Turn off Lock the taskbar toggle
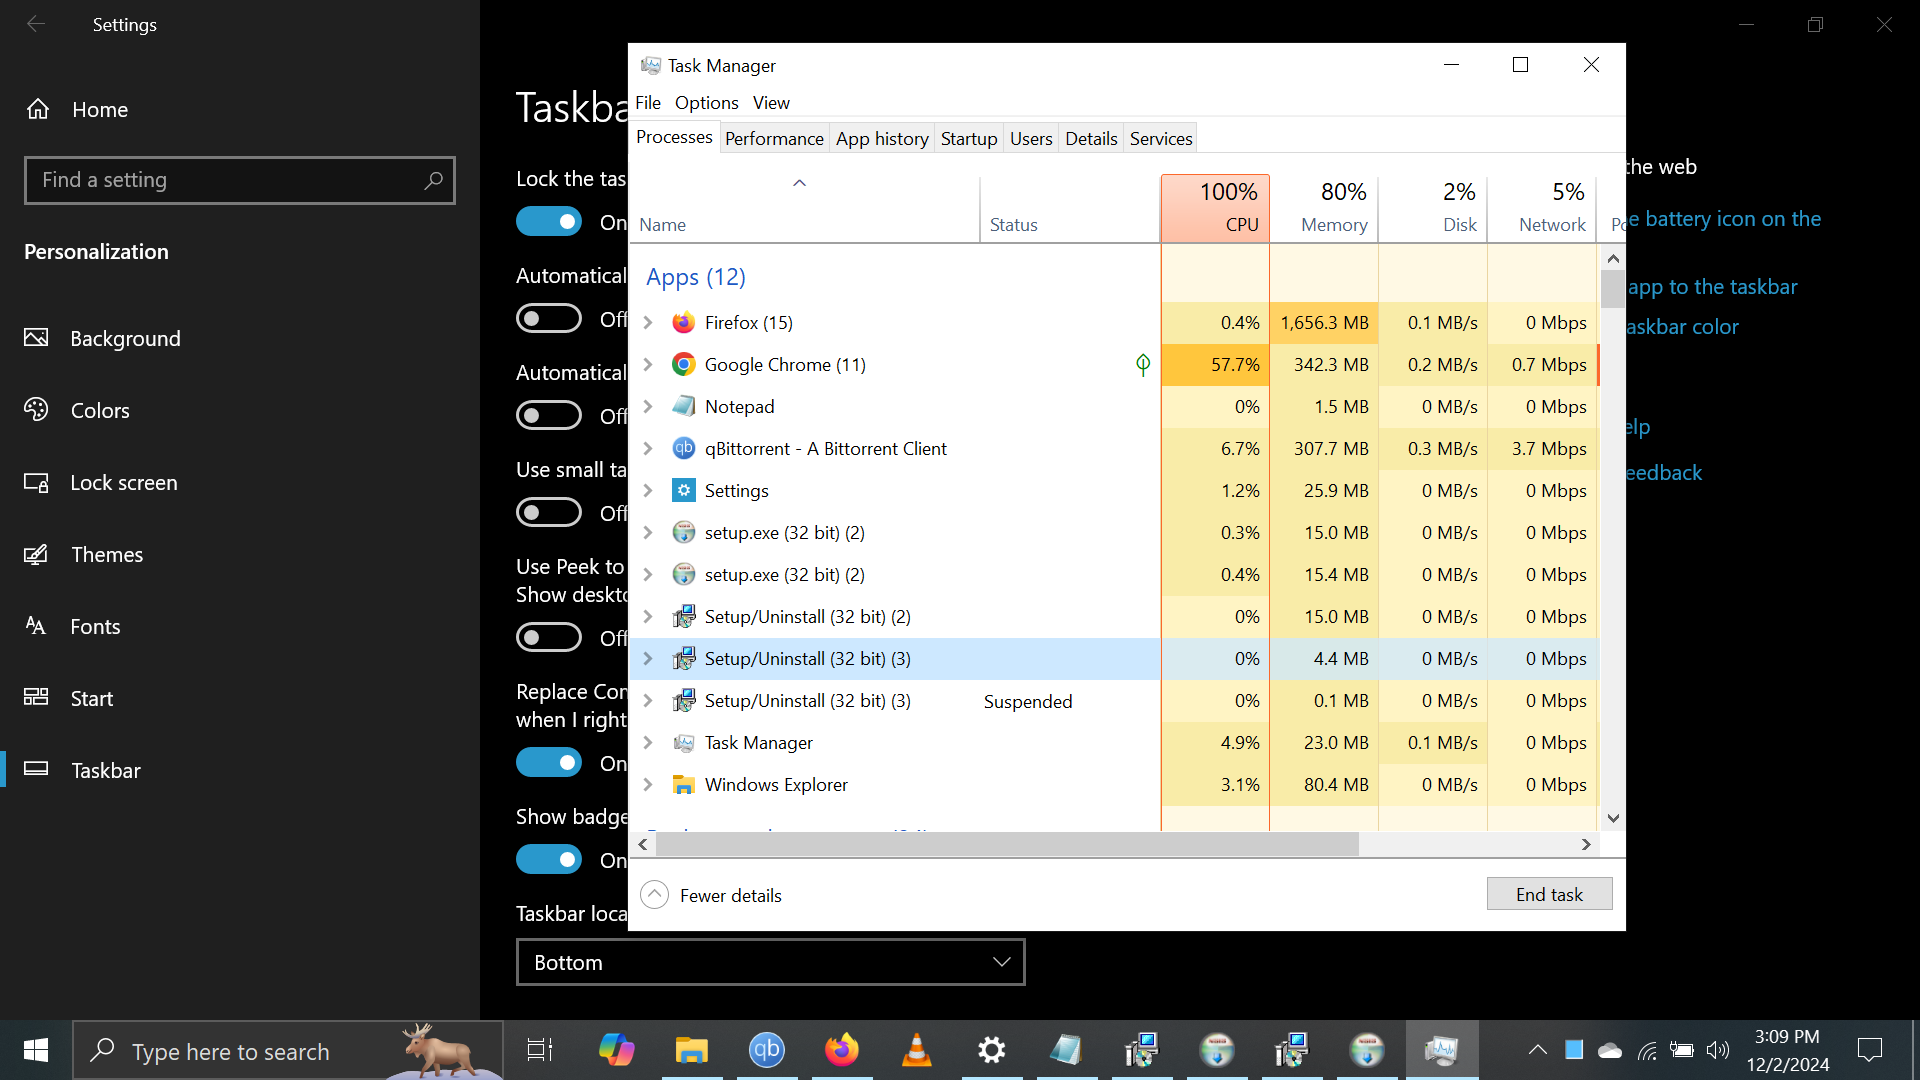Screen dimensions: 1920x1080 549,222
